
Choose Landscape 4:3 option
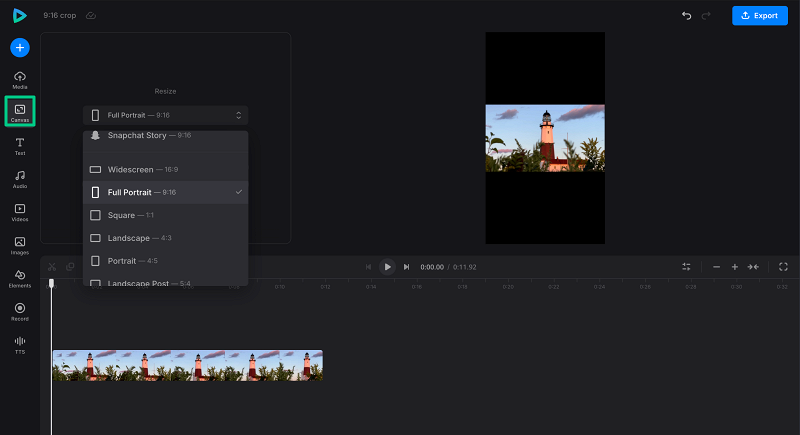pos(165,238)
